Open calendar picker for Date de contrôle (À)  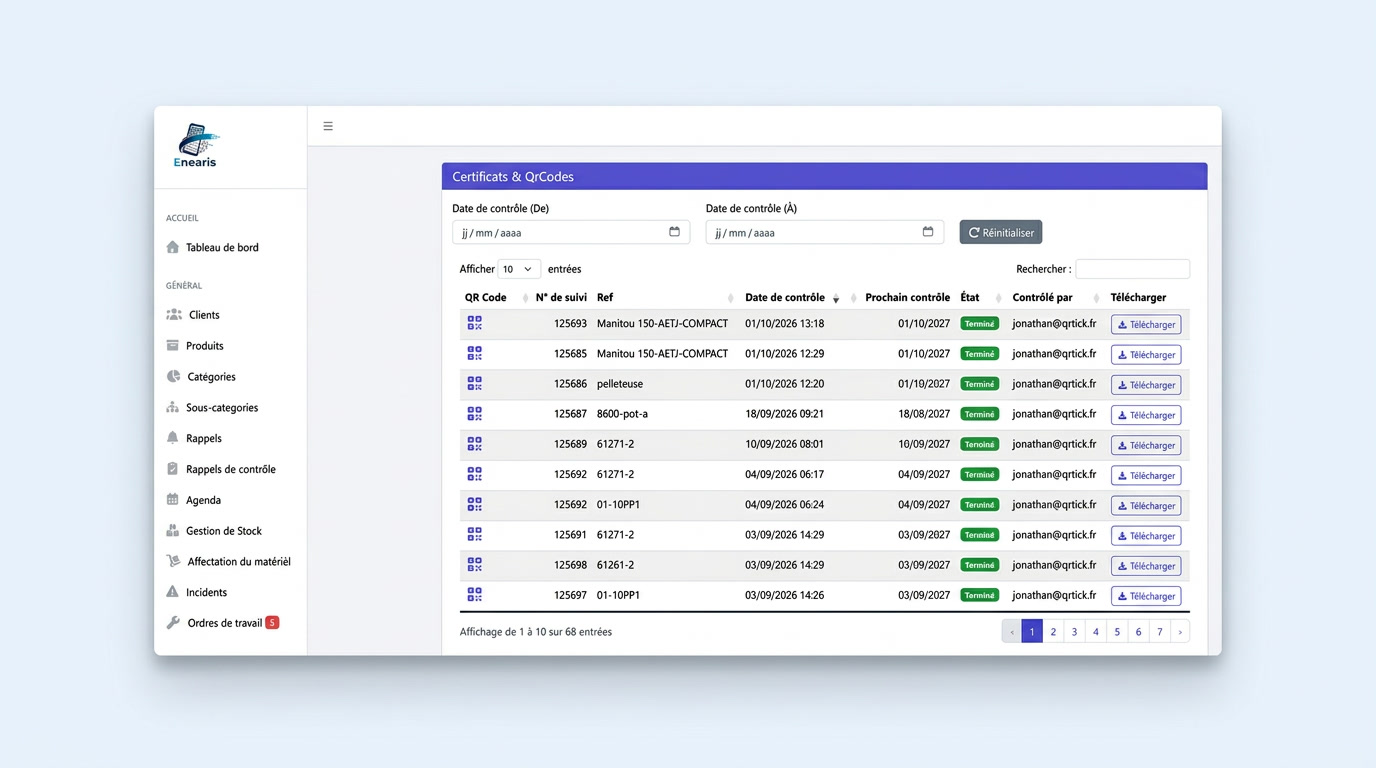click(928, 232)
